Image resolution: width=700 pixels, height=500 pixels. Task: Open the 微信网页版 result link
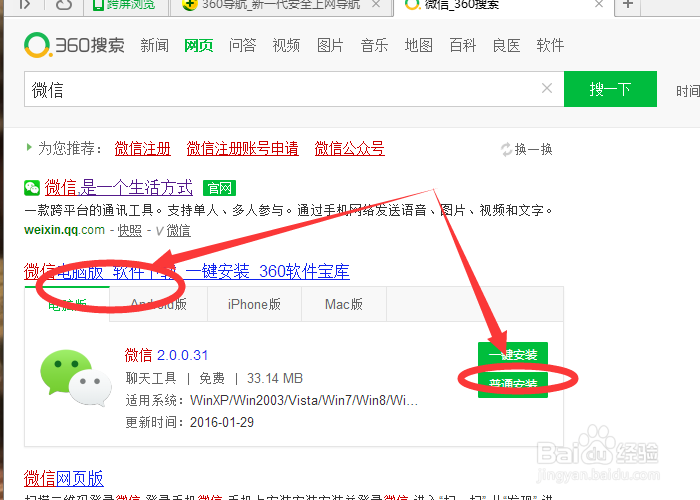pyautogui.click(x=63, y=479)
